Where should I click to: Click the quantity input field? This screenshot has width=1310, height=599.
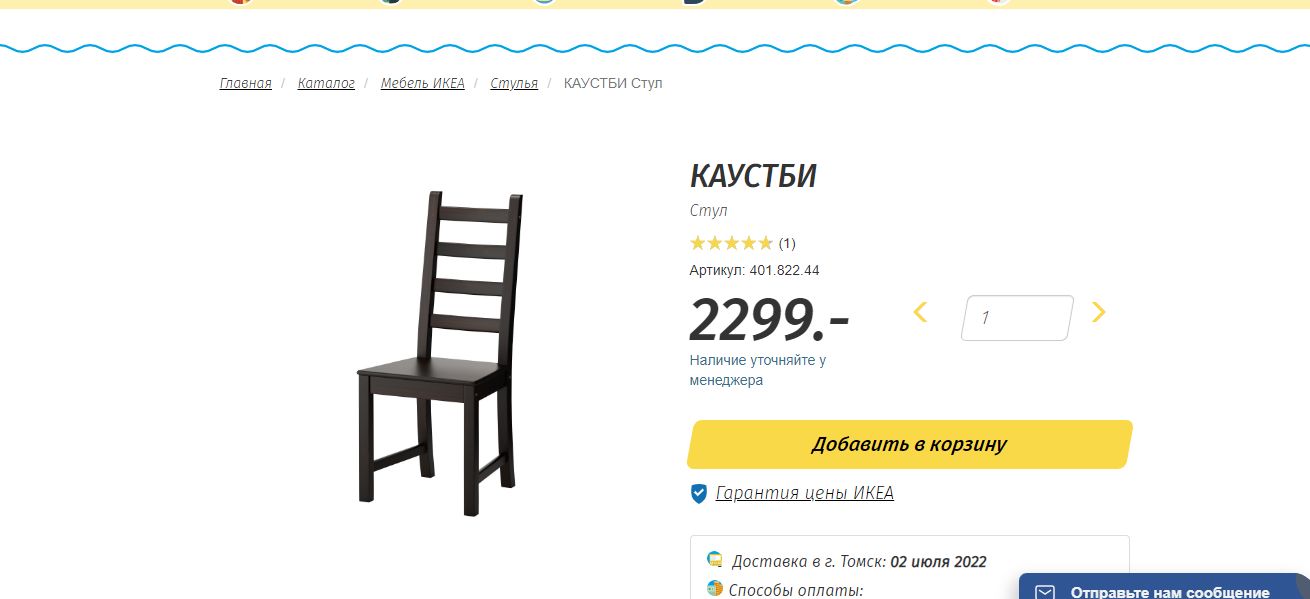[x=1017, y=318]
